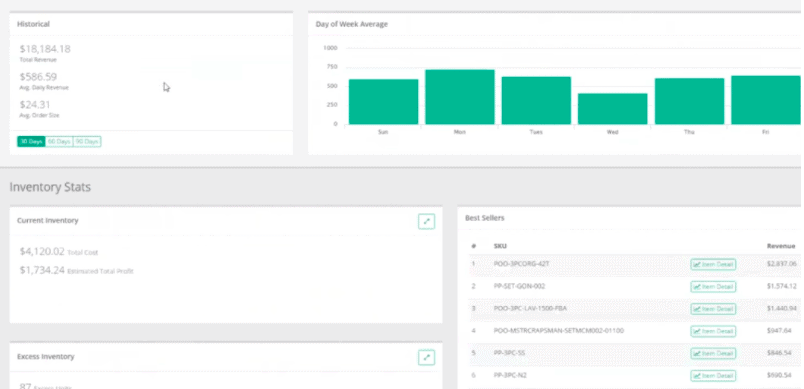
Task: Expand the Excess Inventory panel
Action: [x=426, y=357]
